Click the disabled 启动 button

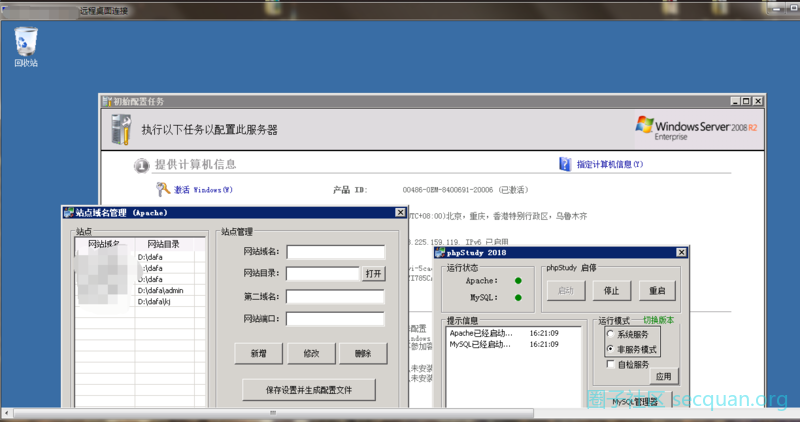click(x=566, y=290)
